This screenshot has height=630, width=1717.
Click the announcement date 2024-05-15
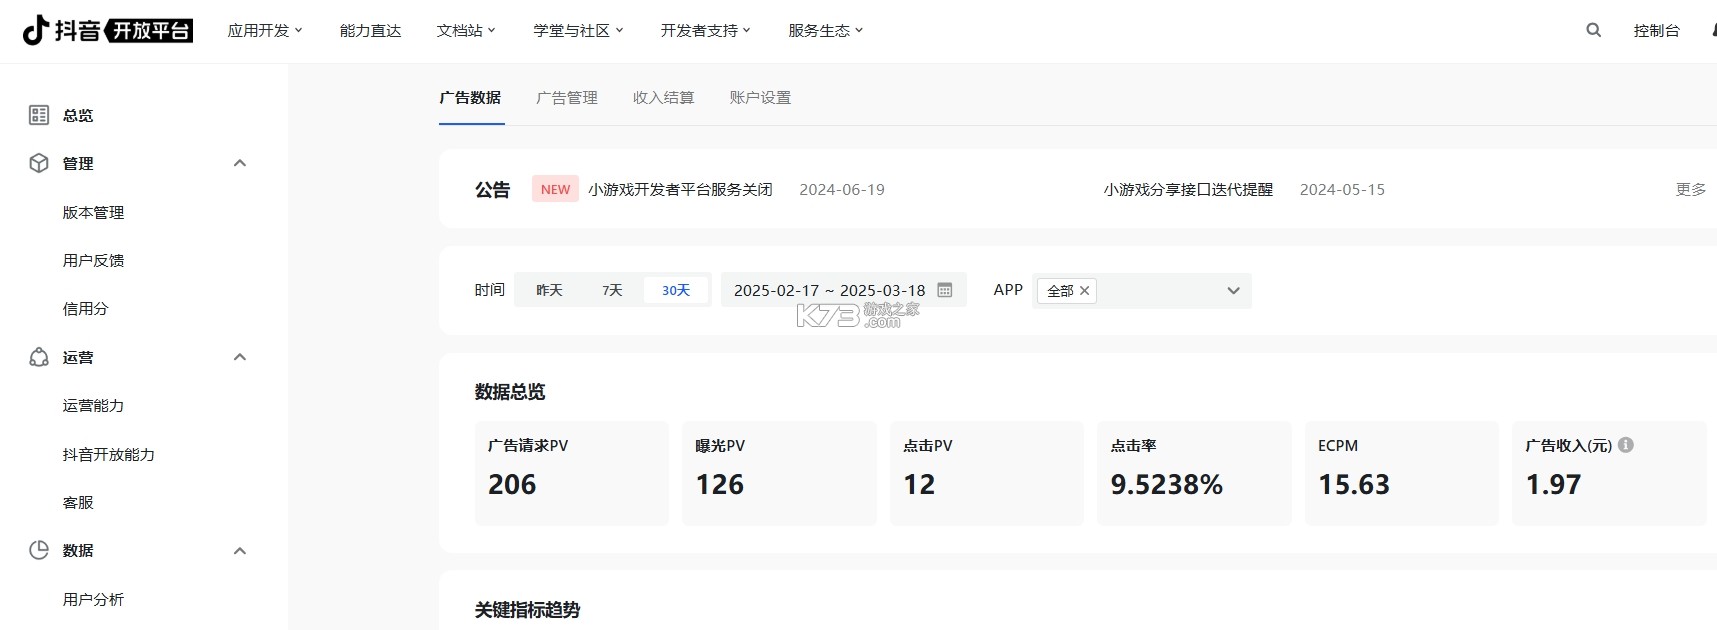pos(1342,189)
